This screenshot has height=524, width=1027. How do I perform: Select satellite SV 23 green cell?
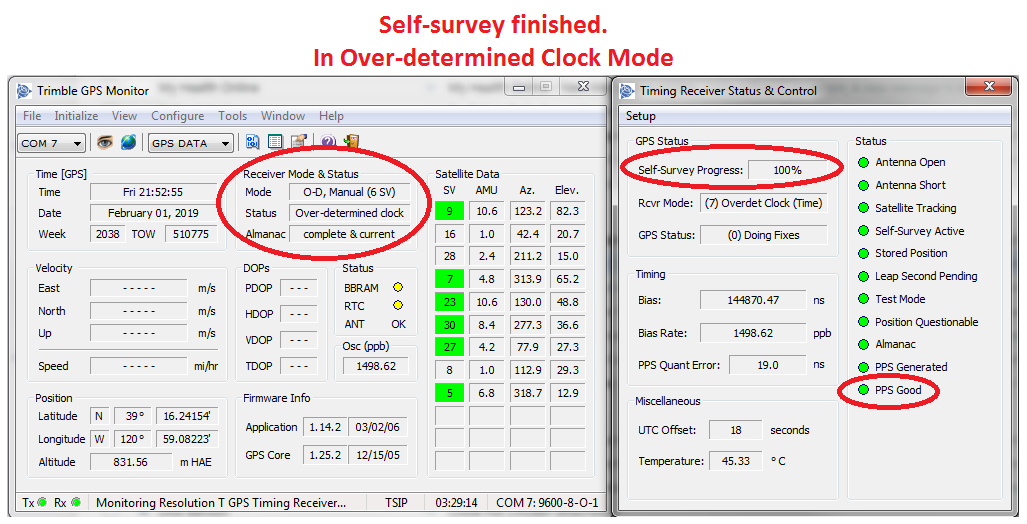click(449, 302)
